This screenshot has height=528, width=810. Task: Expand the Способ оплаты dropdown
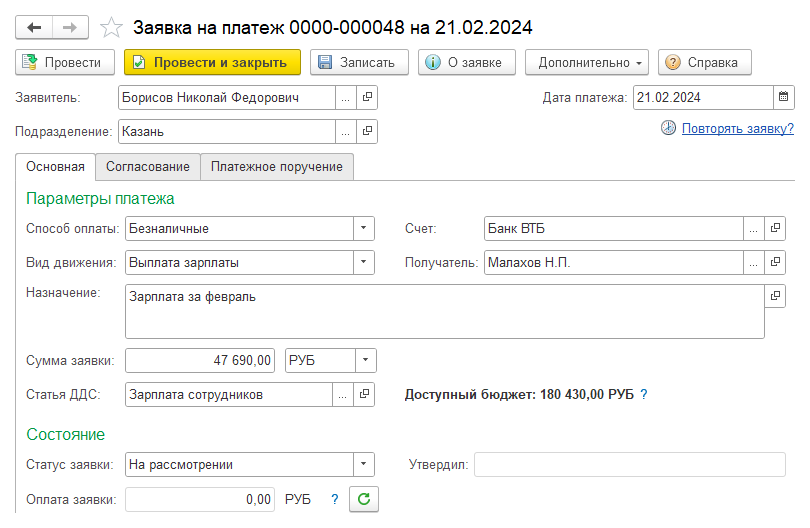click(364, 228)
